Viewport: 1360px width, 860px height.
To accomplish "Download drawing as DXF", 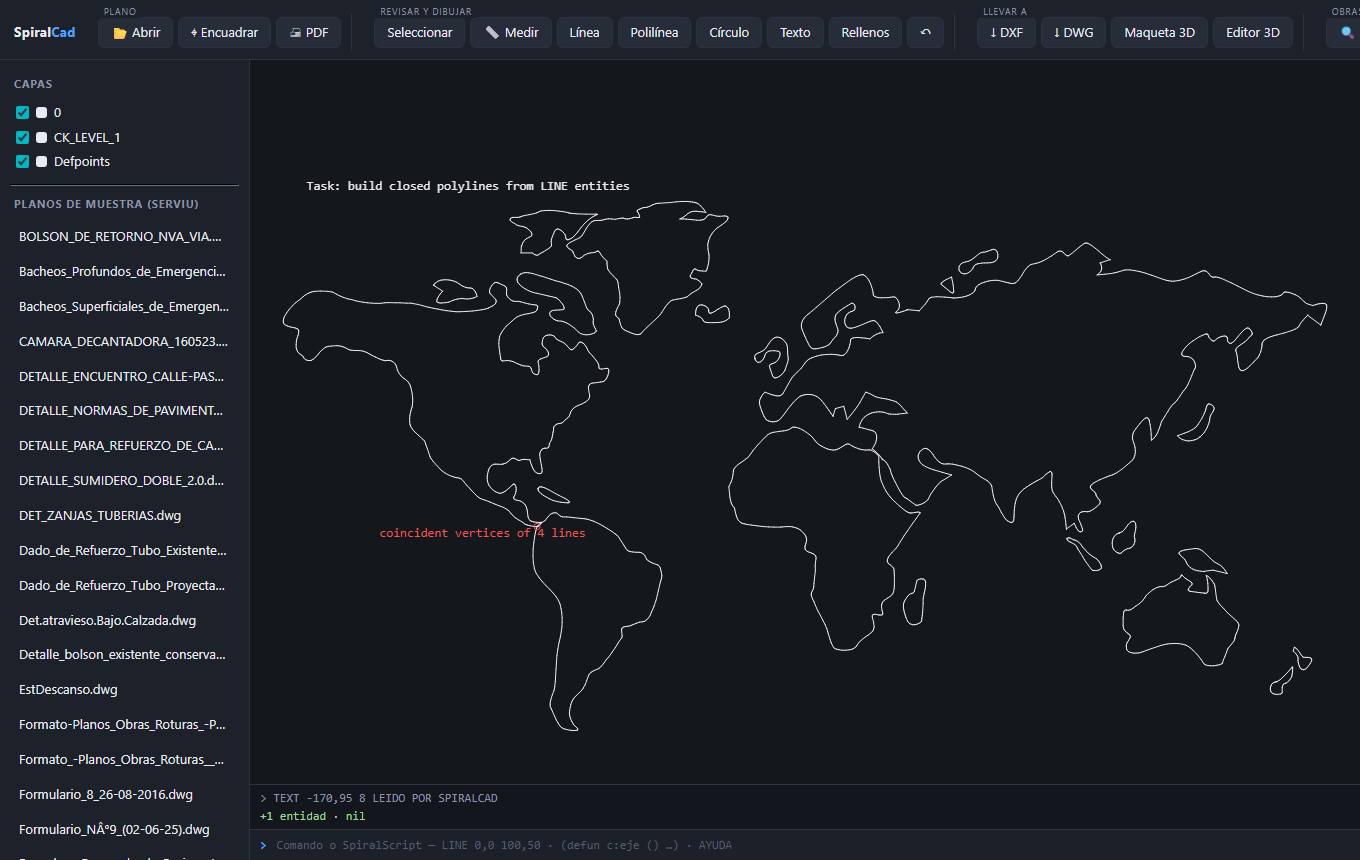I will click(x=1006, y=32).
